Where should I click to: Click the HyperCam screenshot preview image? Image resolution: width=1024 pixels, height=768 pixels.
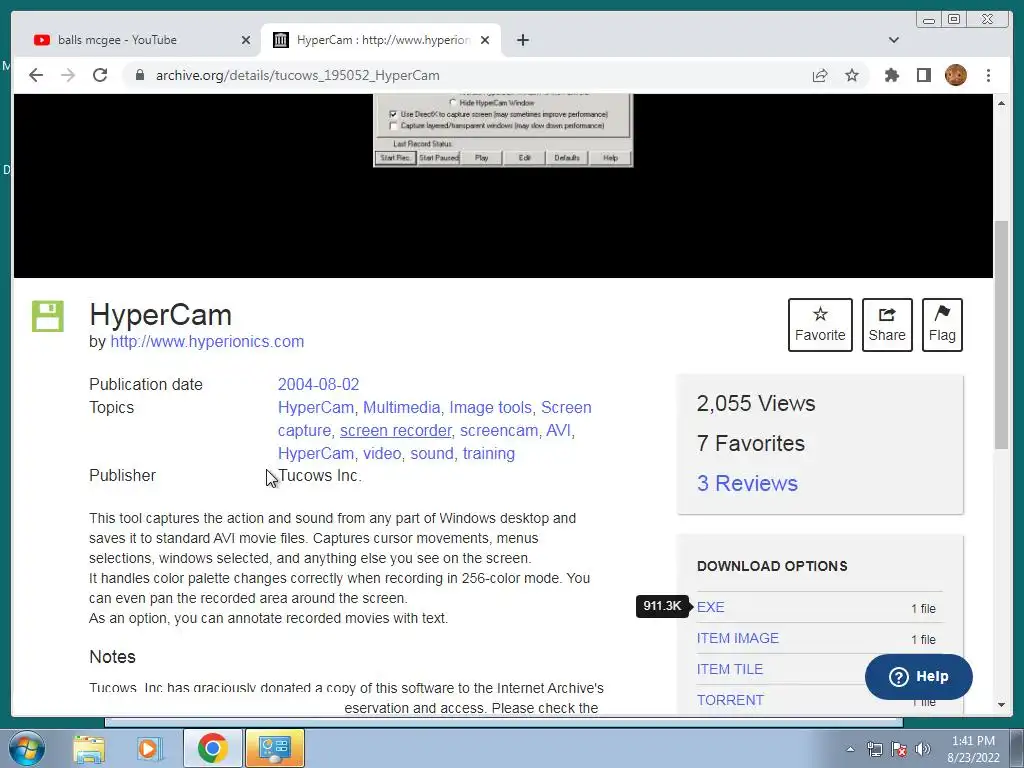[503, 131]
